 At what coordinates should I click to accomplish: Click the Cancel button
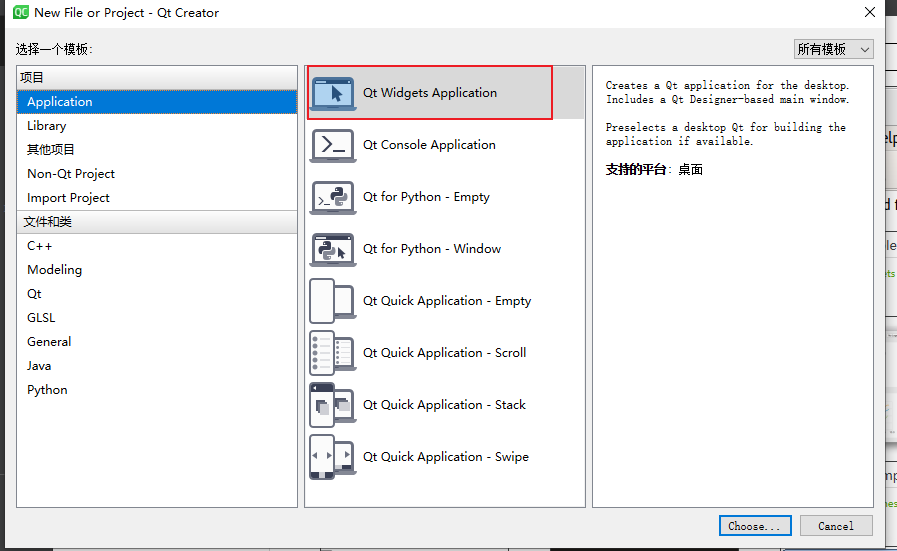pos(836,526)
